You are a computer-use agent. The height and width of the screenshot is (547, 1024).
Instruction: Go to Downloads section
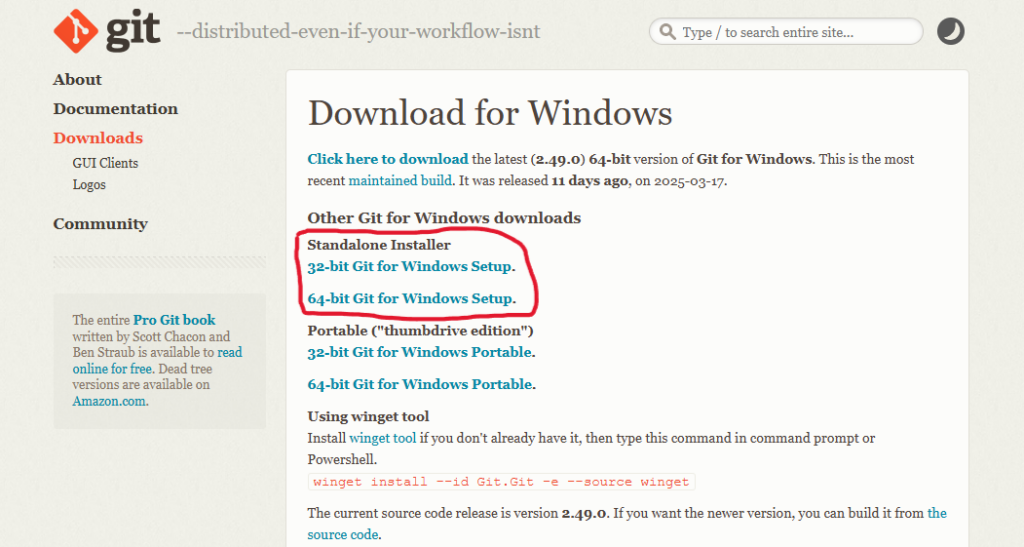click(98, 138)
